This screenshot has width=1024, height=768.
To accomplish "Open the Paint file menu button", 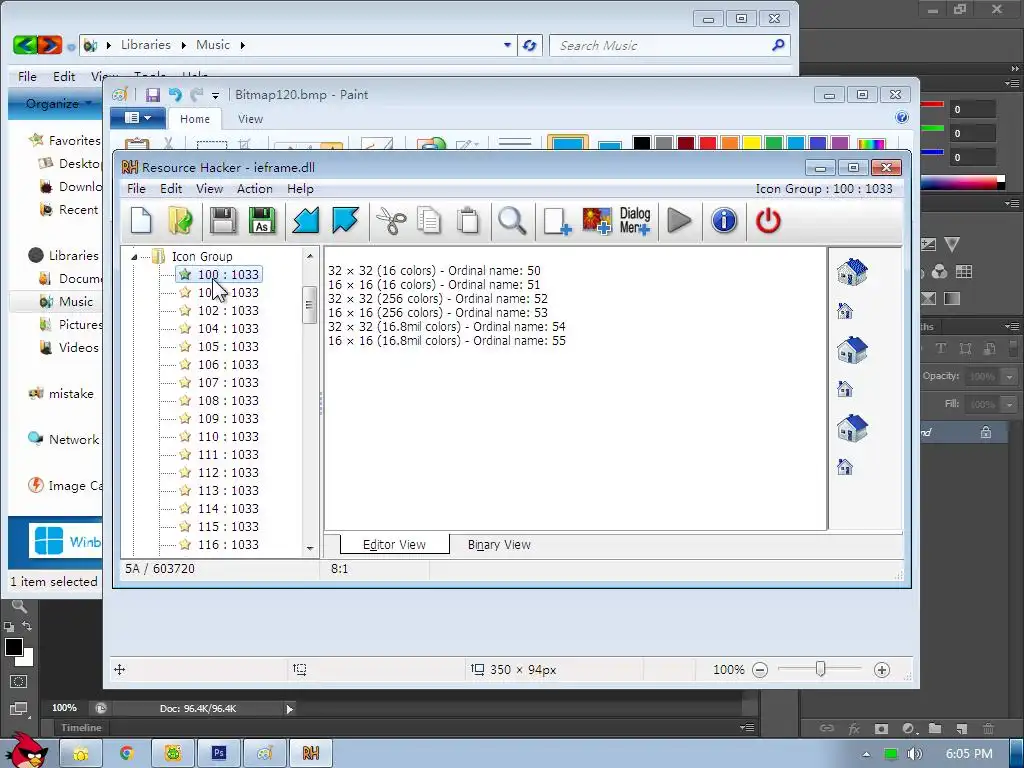I will pyautogui.click(x=138, y=118).
